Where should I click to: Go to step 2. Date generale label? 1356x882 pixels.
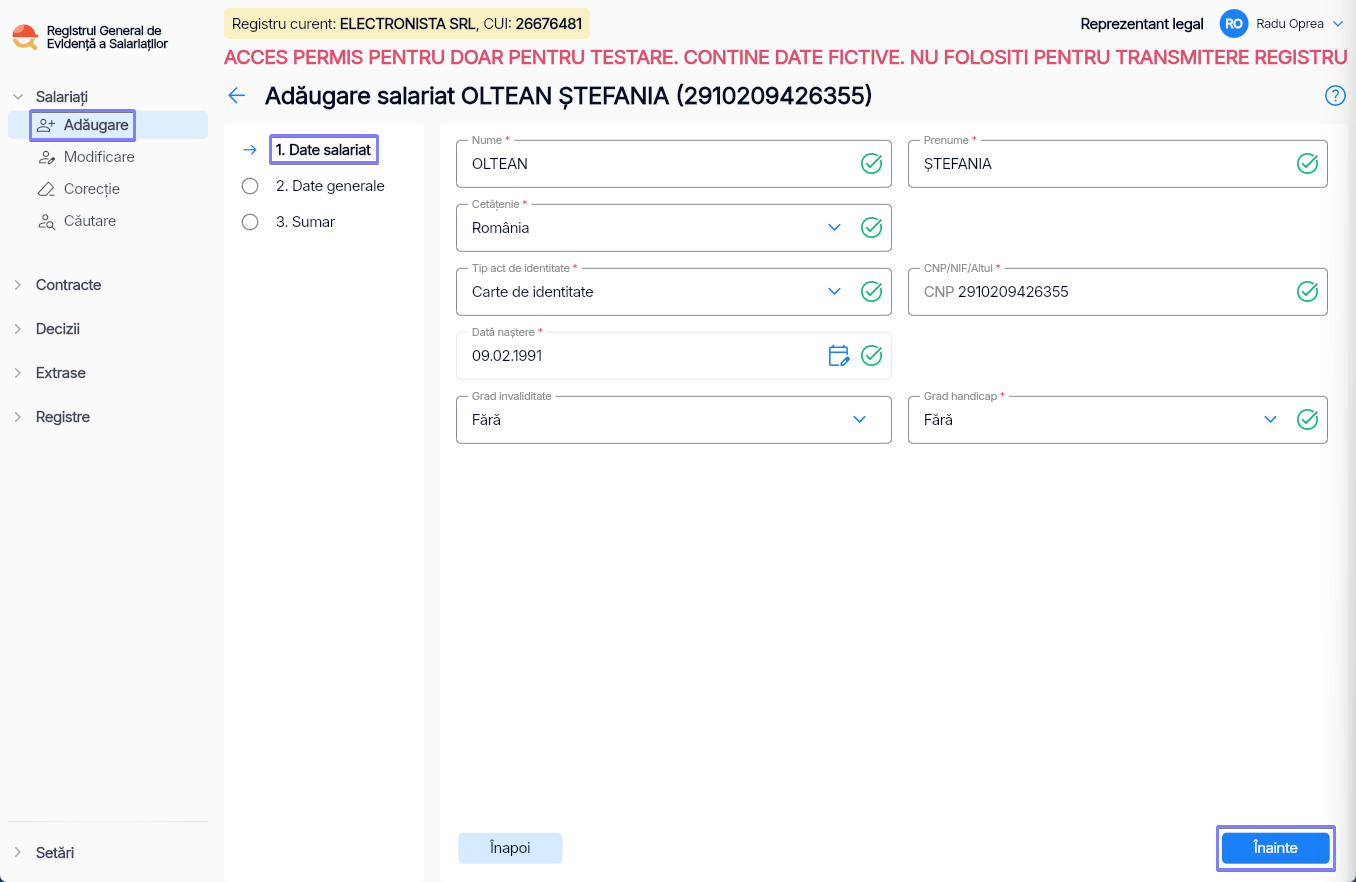coord(330,186)
